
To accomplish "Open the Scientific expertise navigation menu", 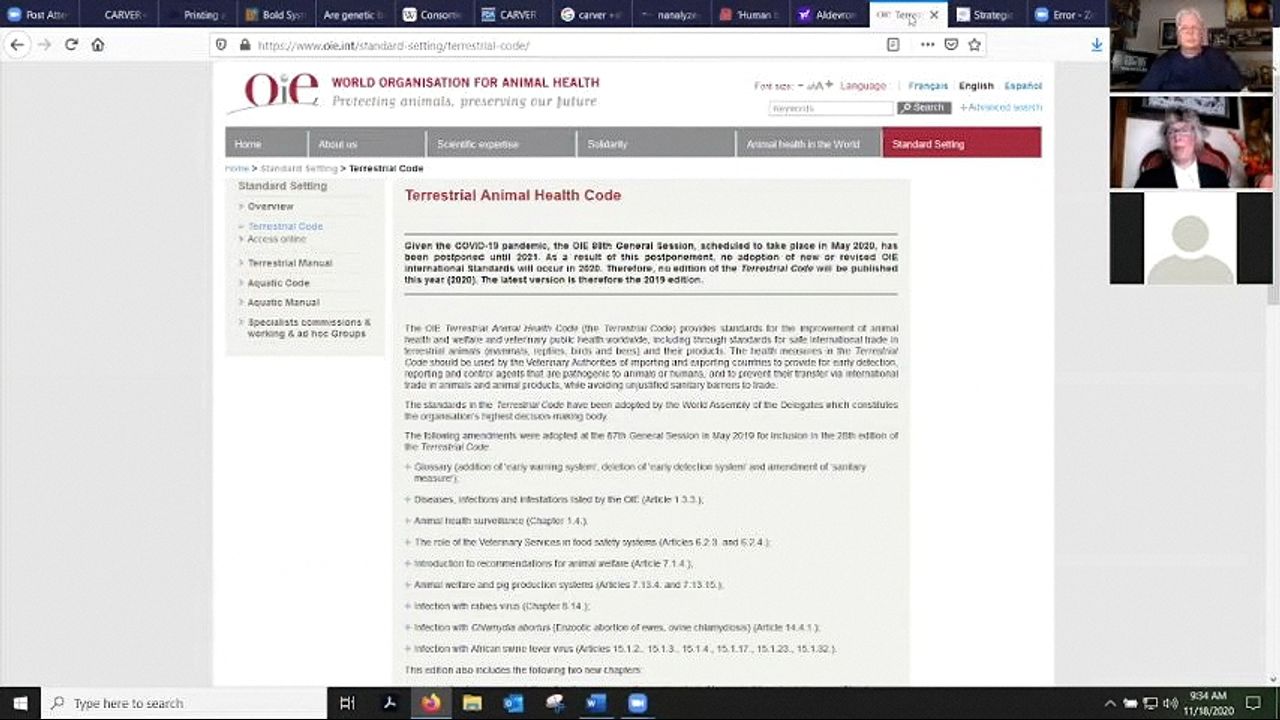I will click(478, 144).
